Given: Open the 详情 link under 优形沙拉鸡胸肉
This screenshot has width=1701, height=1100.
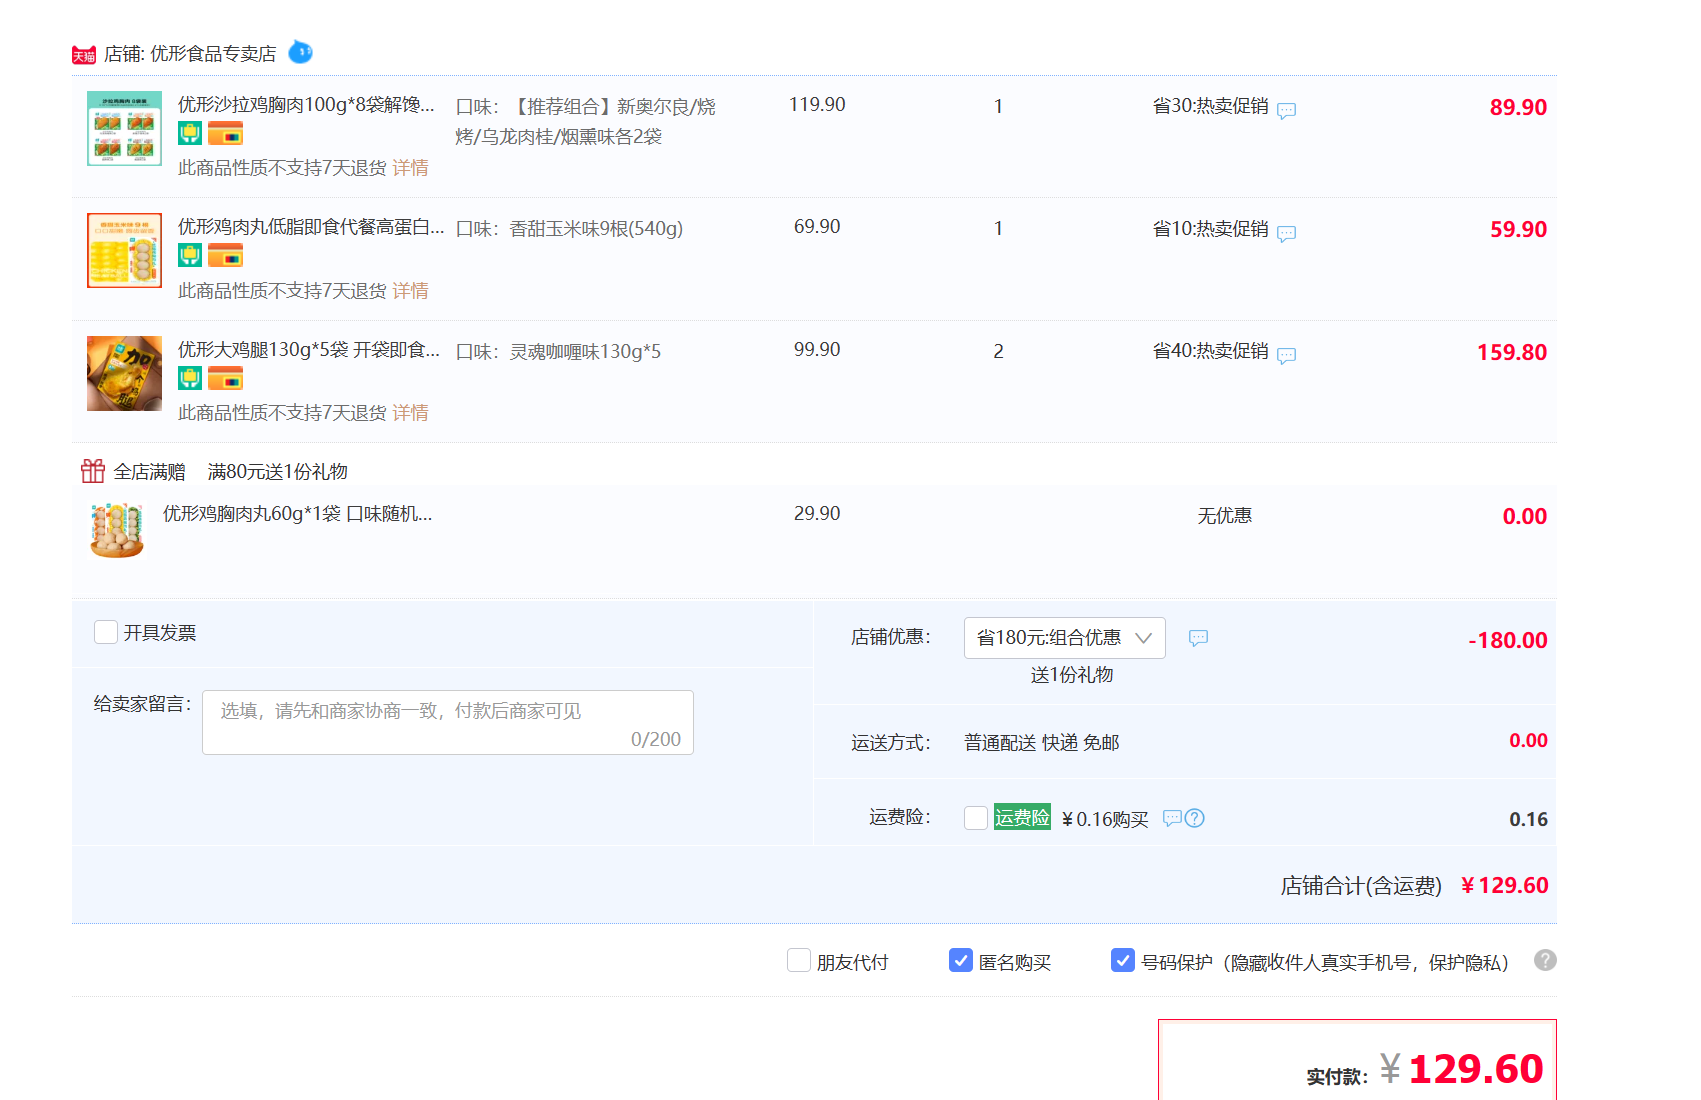Looking at the screenshot, I should (410, 168).
